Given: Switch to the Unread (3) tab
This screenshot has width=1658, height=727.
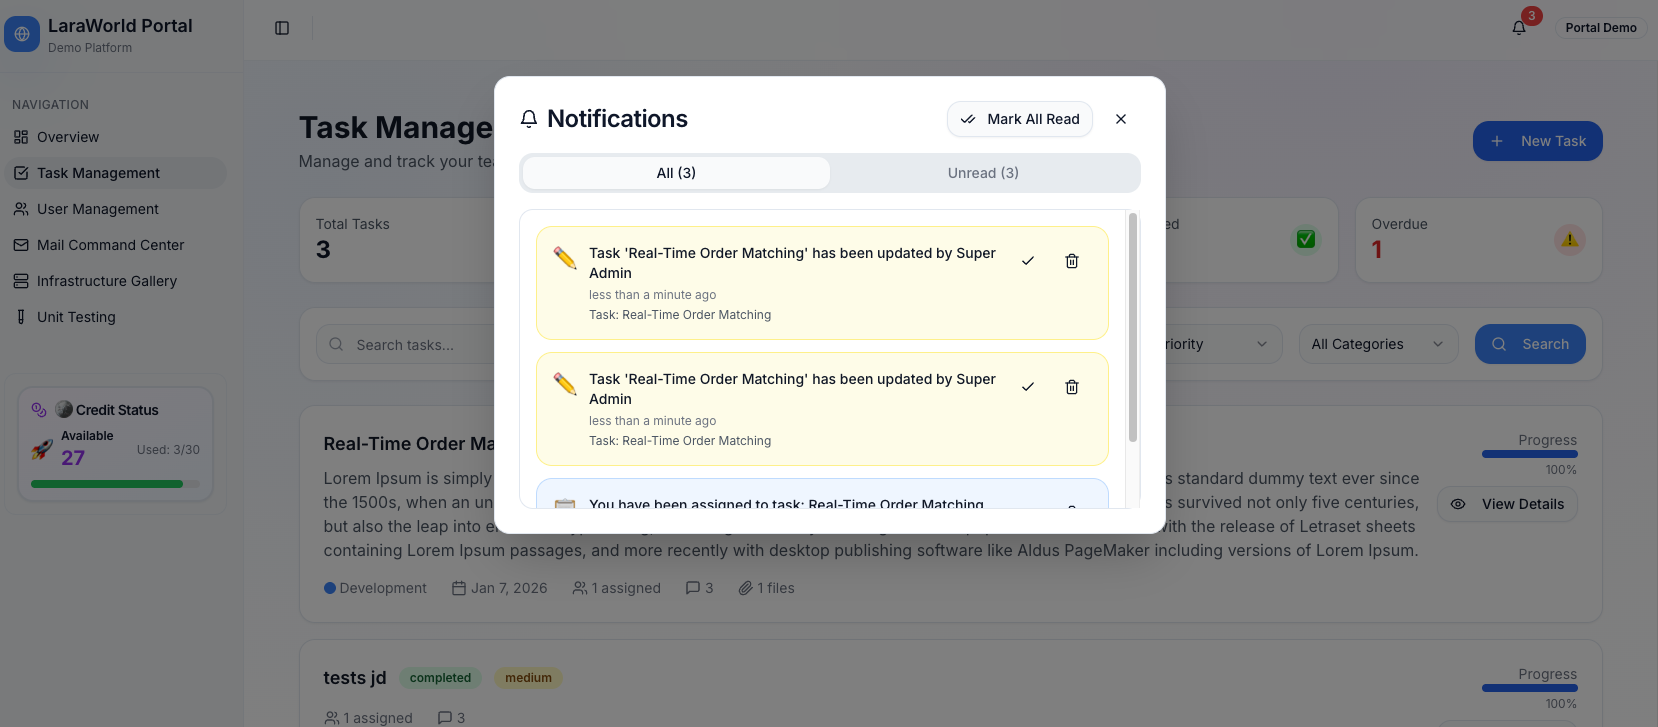Looking at the screenshot, I should click(983, 172).
